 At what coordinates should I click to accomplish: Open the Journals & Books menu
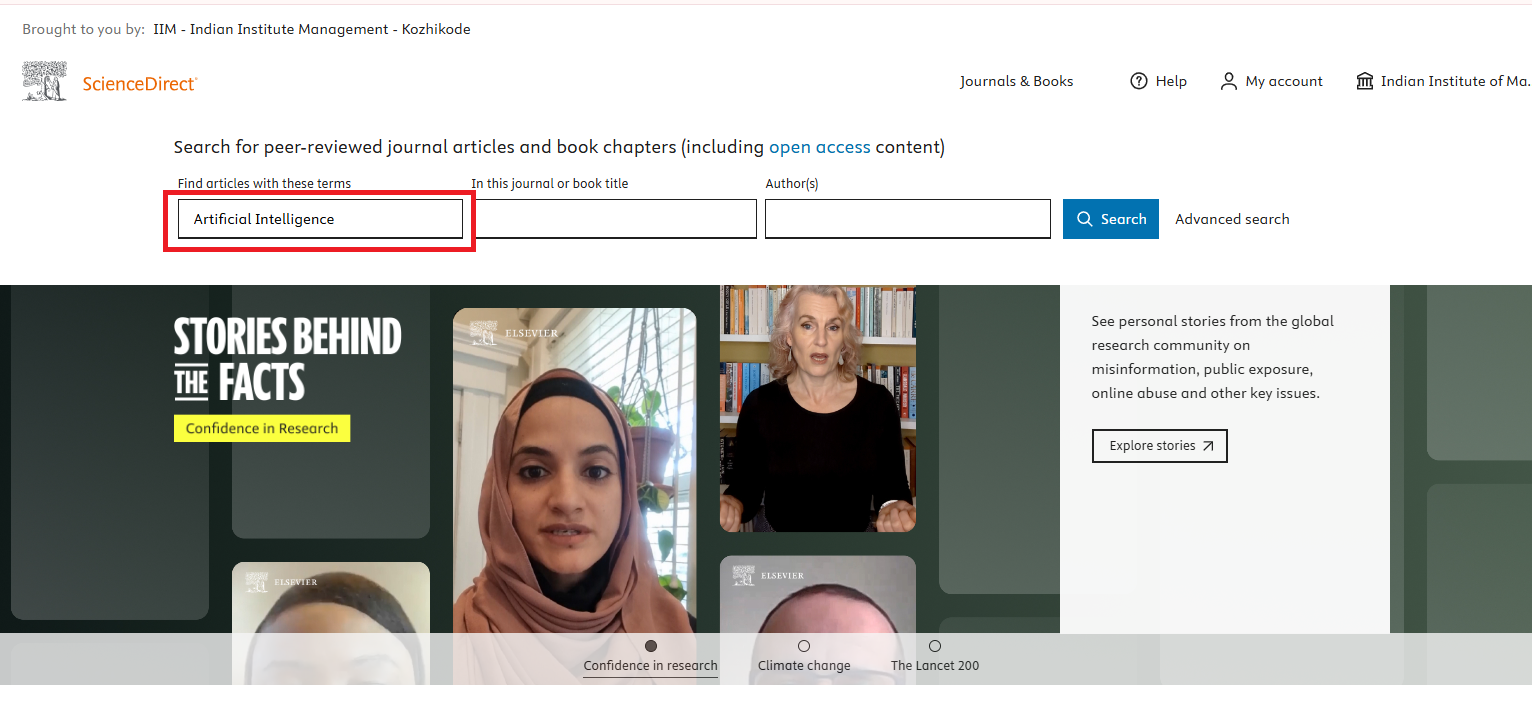1016,81
